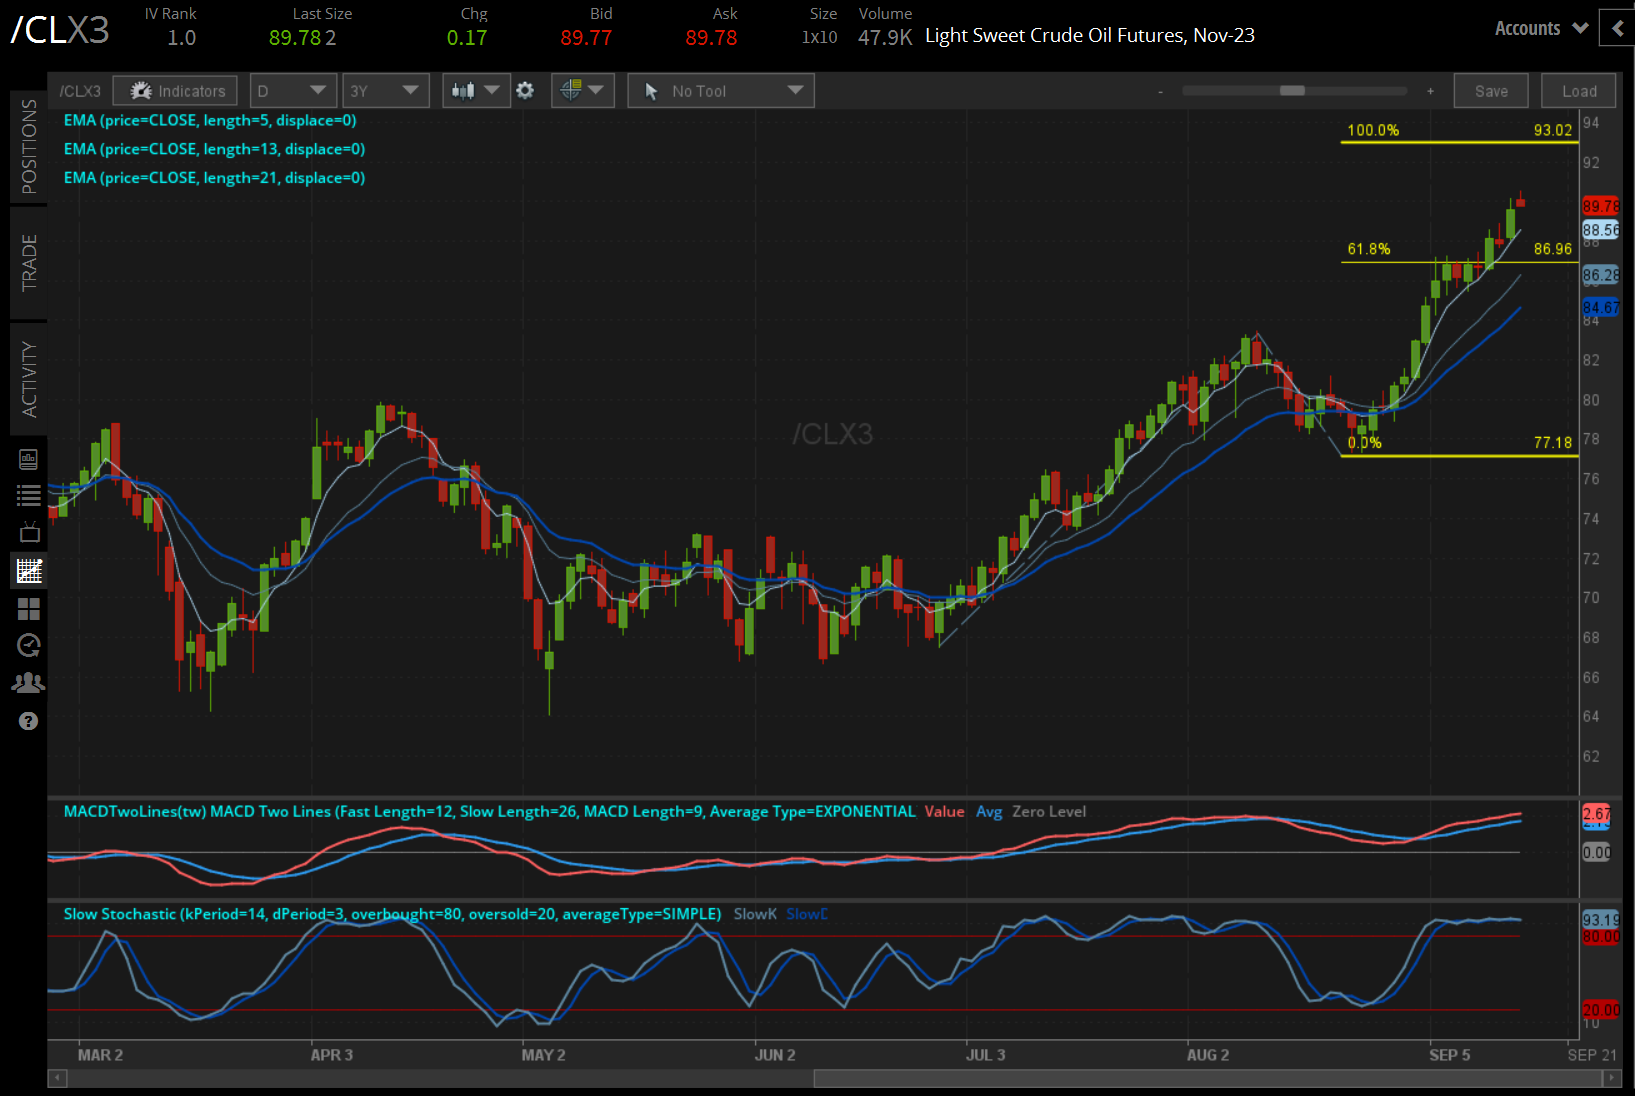Open the D timeframe dropdown

pyautogui.click(x=293, y=90)
